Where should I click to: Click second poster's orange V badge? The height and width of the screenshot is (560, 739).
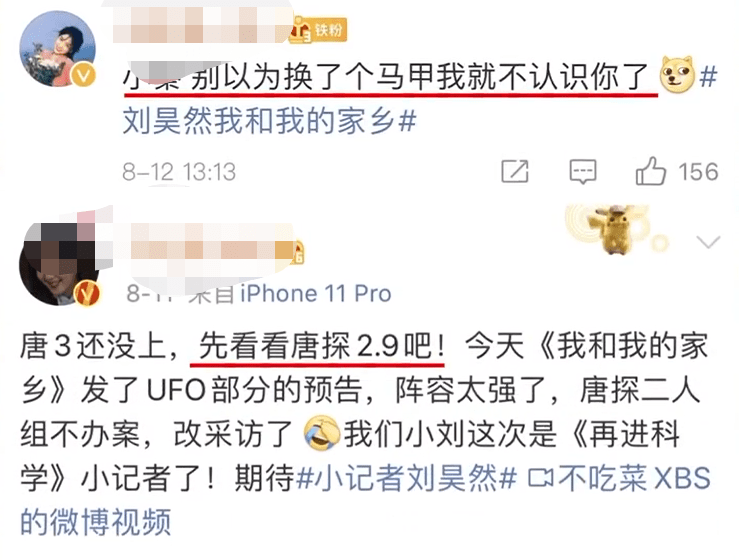tap(87, 293)
